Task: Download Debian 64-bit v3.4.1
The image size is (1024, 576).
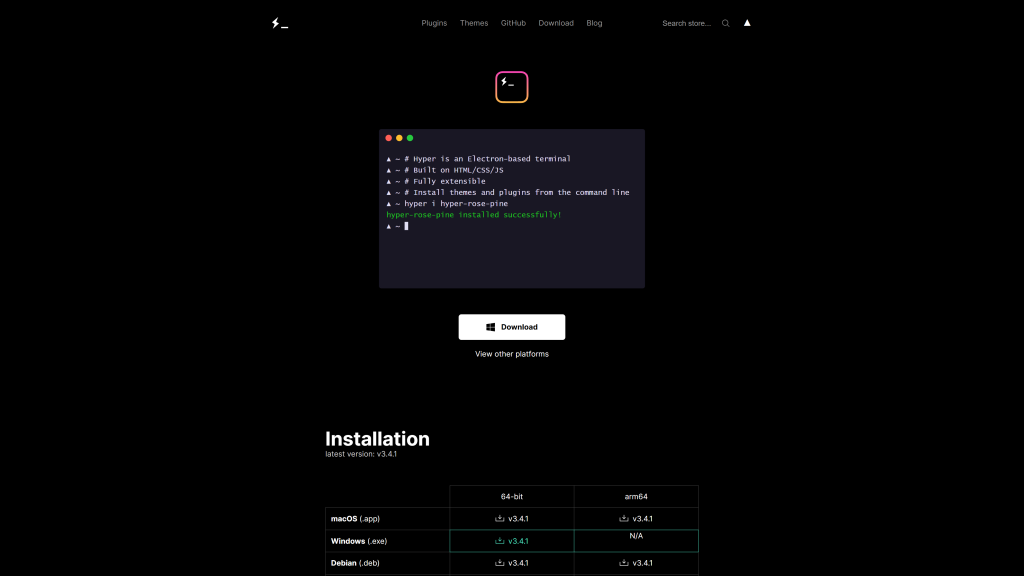Action: coord(512,563)
